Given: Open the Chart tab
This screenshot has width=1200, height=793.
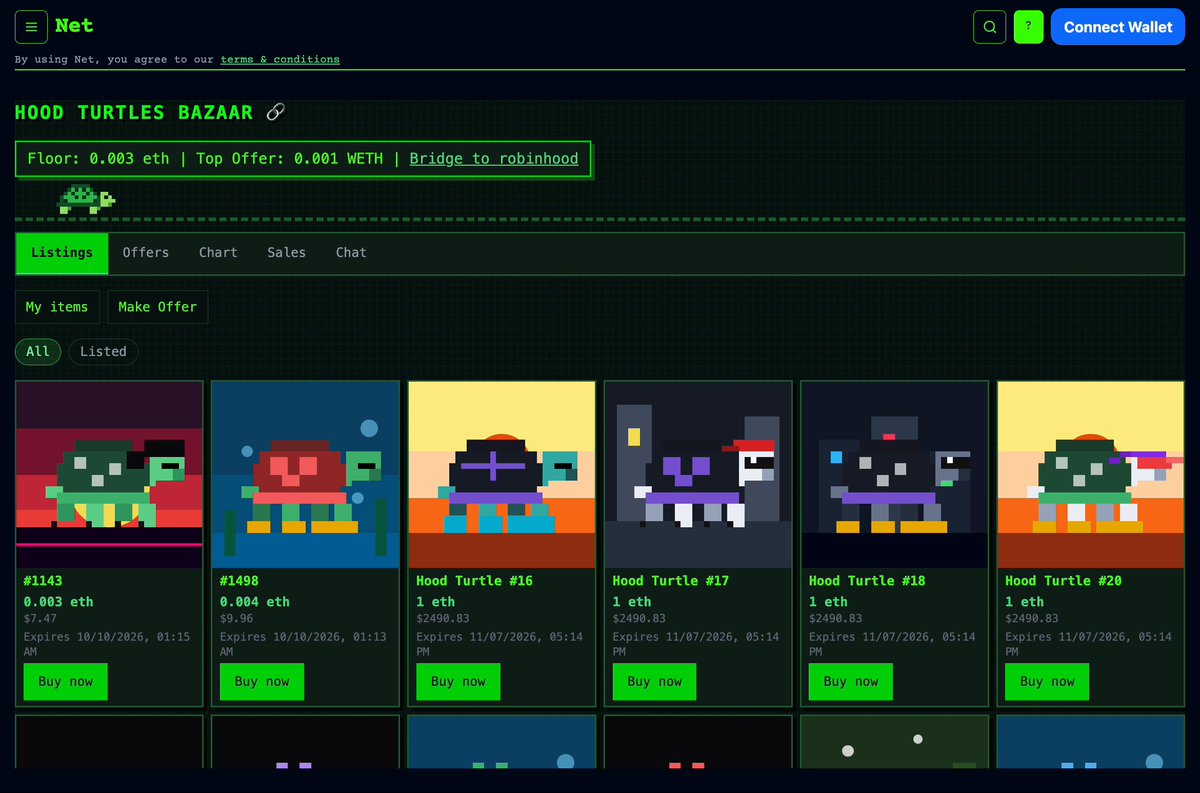Looking at the screenshot, I should pyautogui.click(x=218, y=253).
